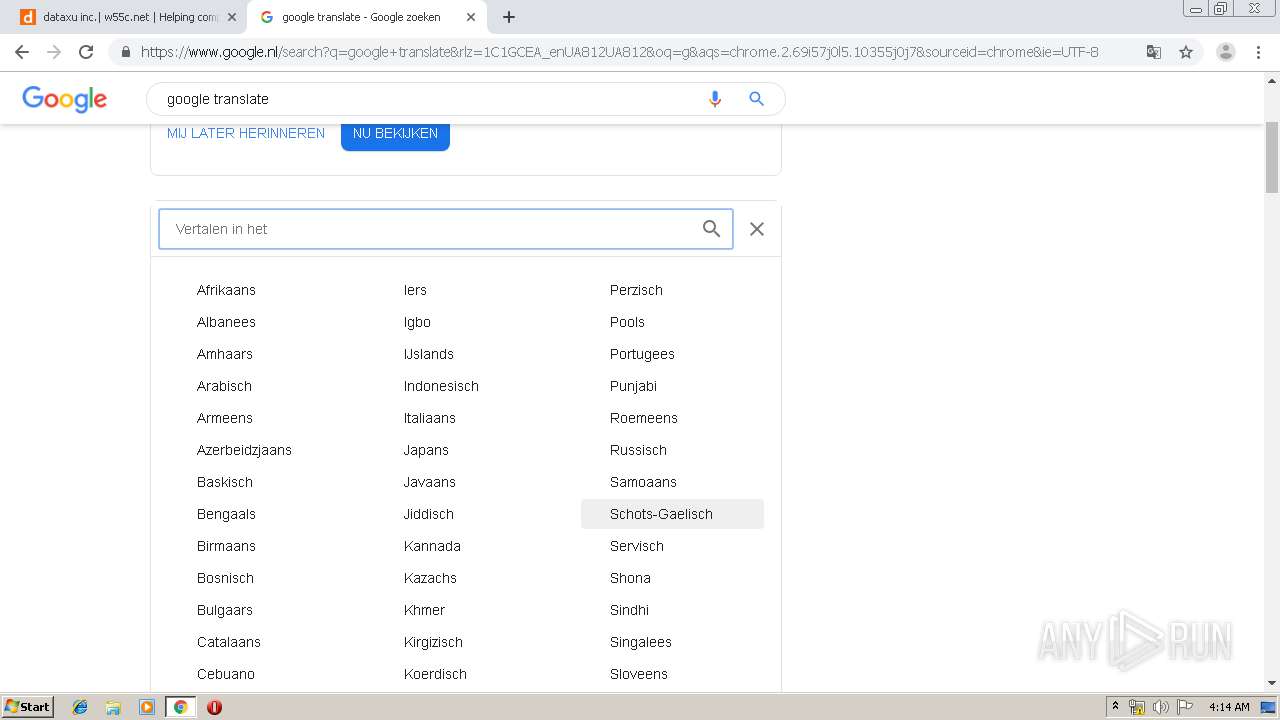
Task: Click the scrollbar down arrow
Action: click(1272, 683)
